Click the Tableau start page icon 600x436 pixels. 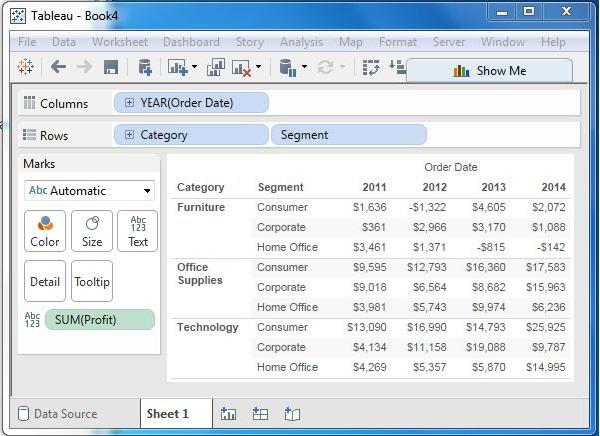click(x=26, y=67)
